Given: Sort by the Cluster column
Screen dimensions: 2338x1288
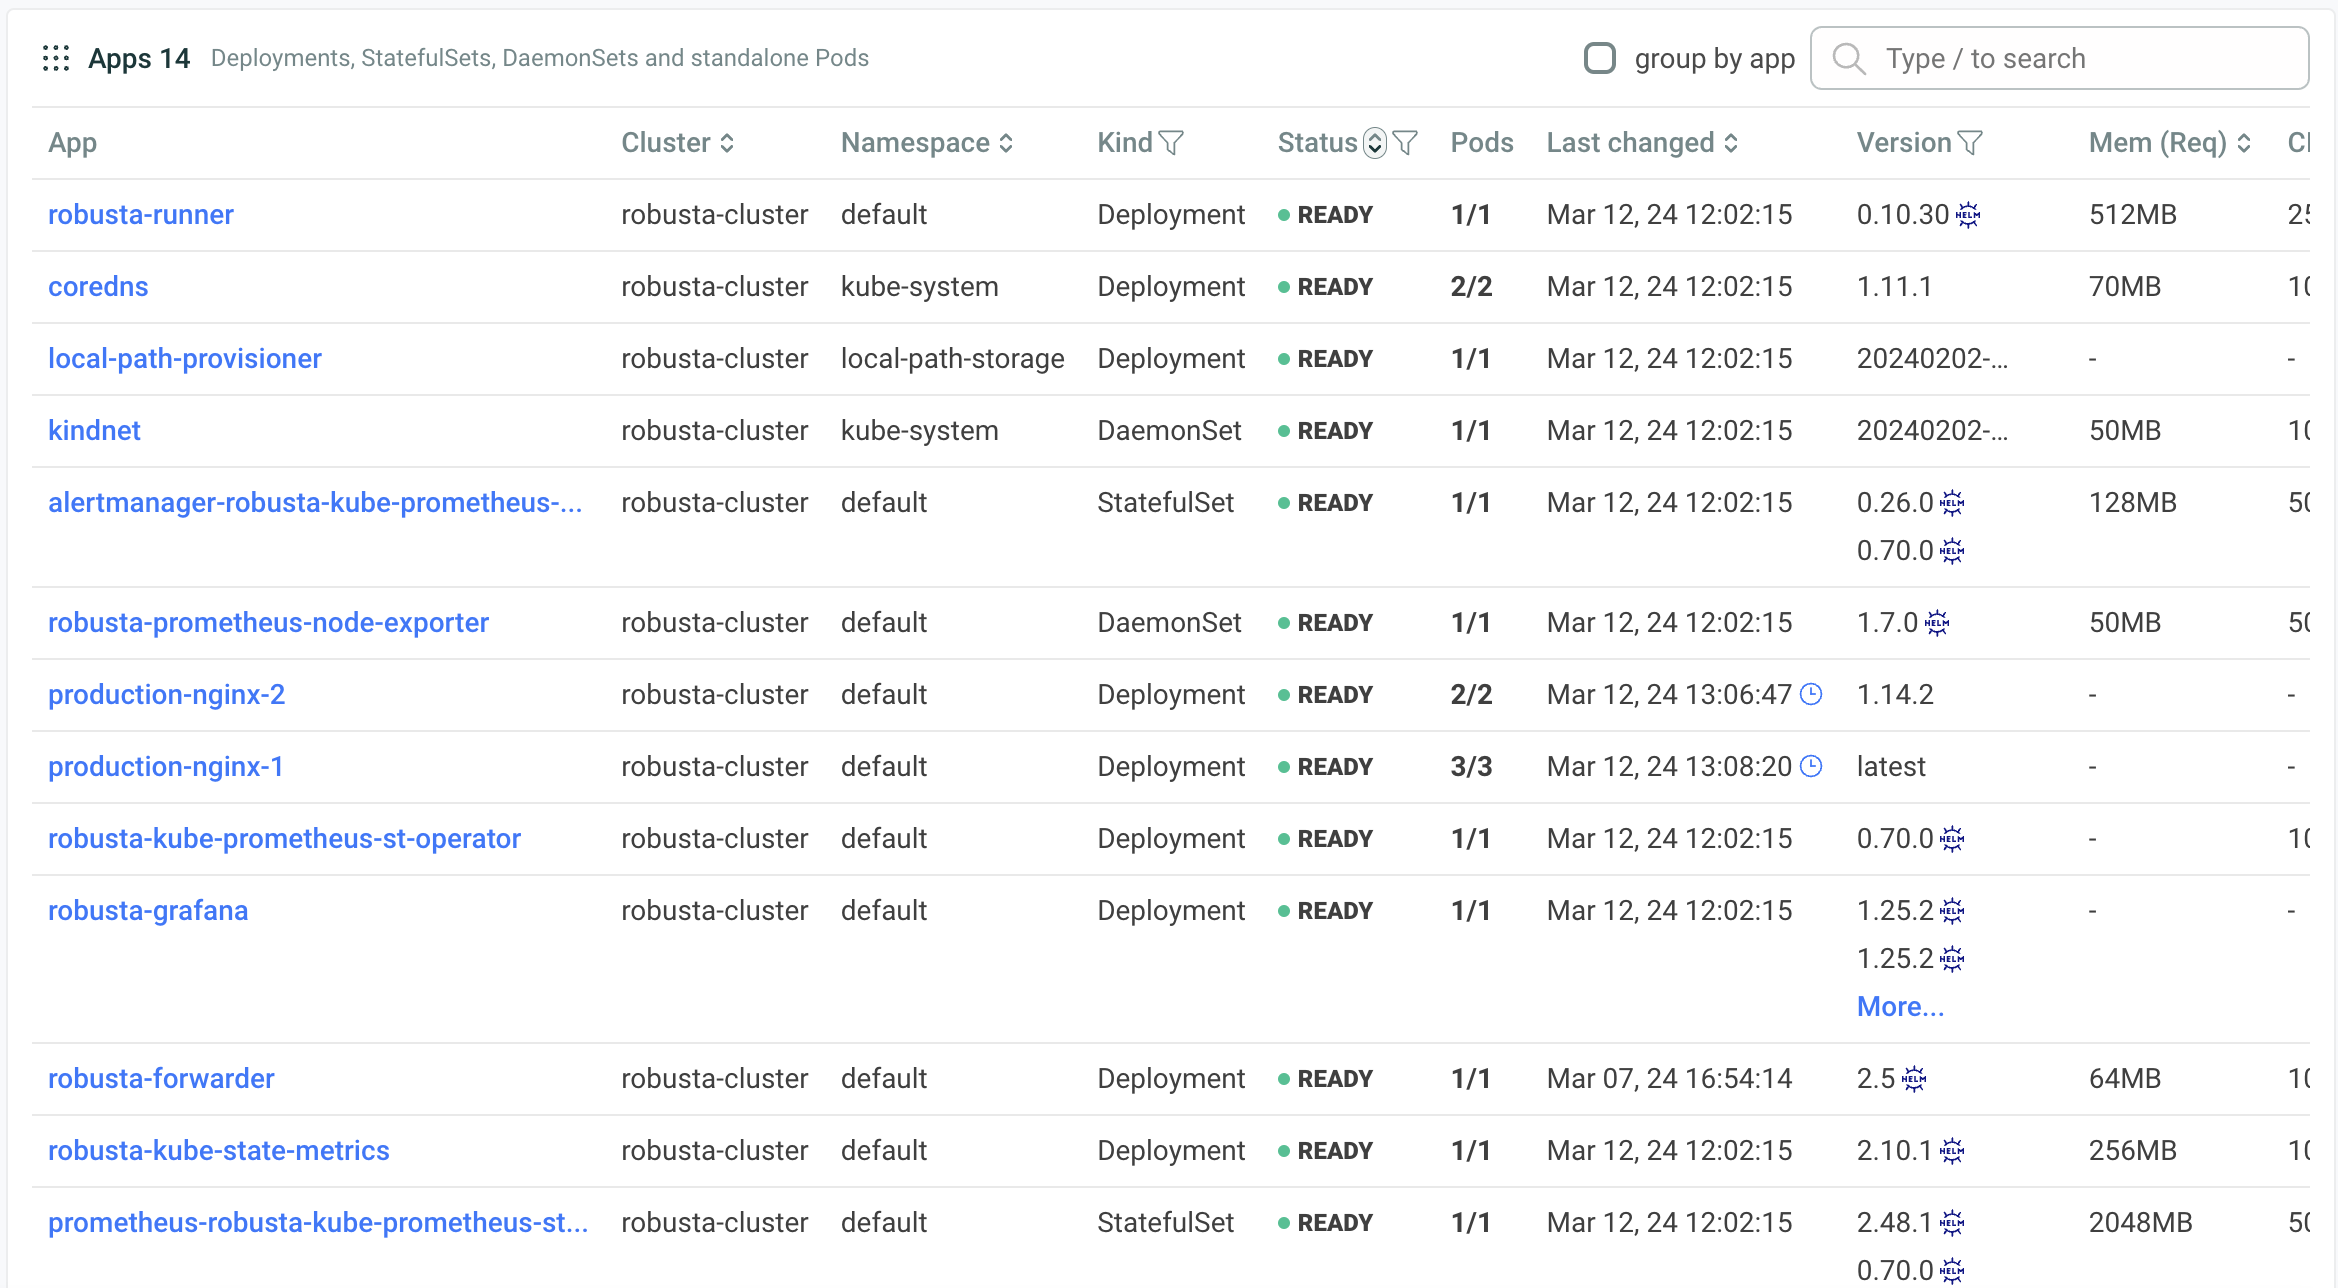Looking at the screenshot, I should pyautogui.click(x=727, y=143).
